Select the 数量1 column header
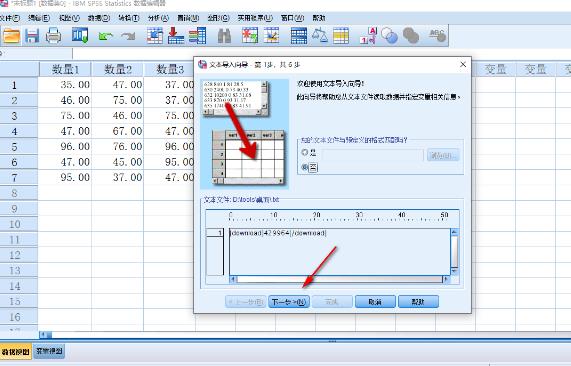 pyautogui.click(x=66, y=69)
